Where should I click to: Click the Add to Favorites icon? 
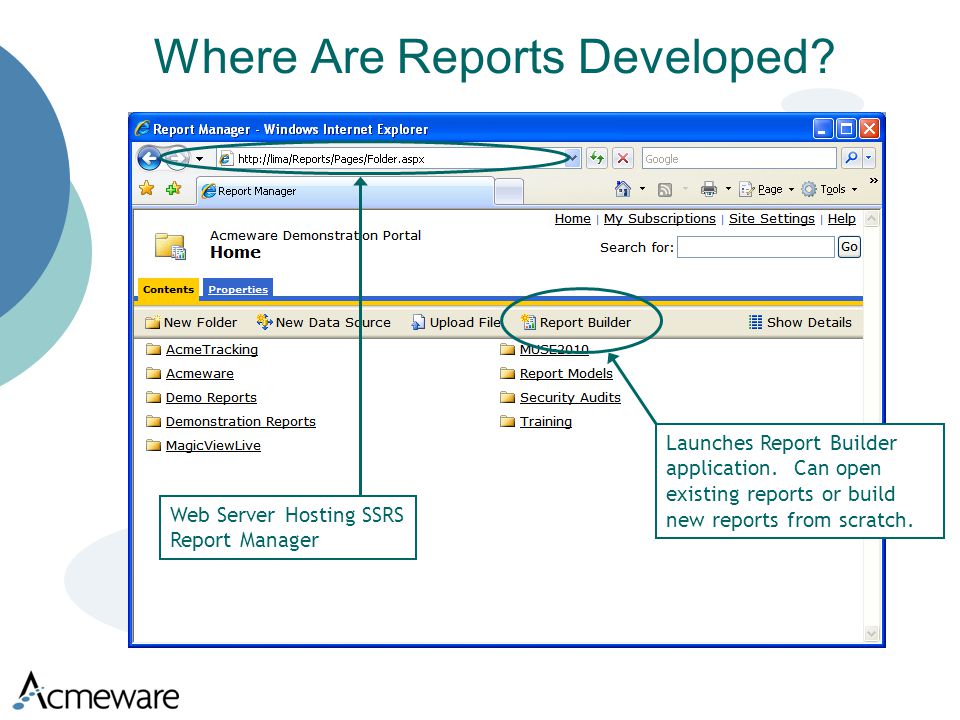(173, 189)
